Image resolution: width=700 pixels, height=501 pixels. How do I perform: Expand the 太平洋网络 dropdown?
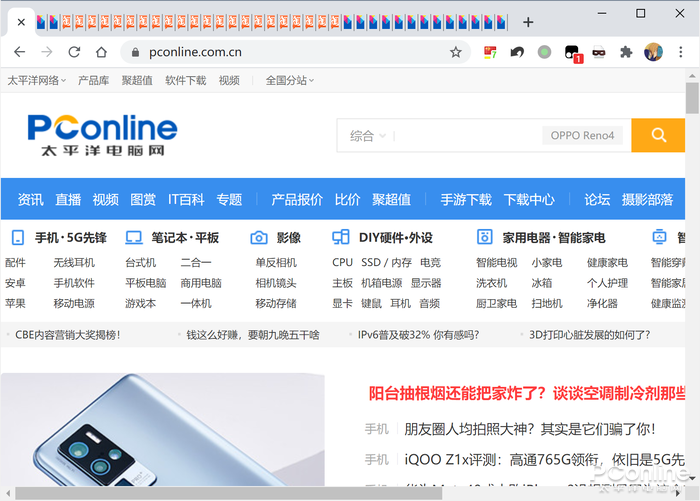click(x=37, y=80)
